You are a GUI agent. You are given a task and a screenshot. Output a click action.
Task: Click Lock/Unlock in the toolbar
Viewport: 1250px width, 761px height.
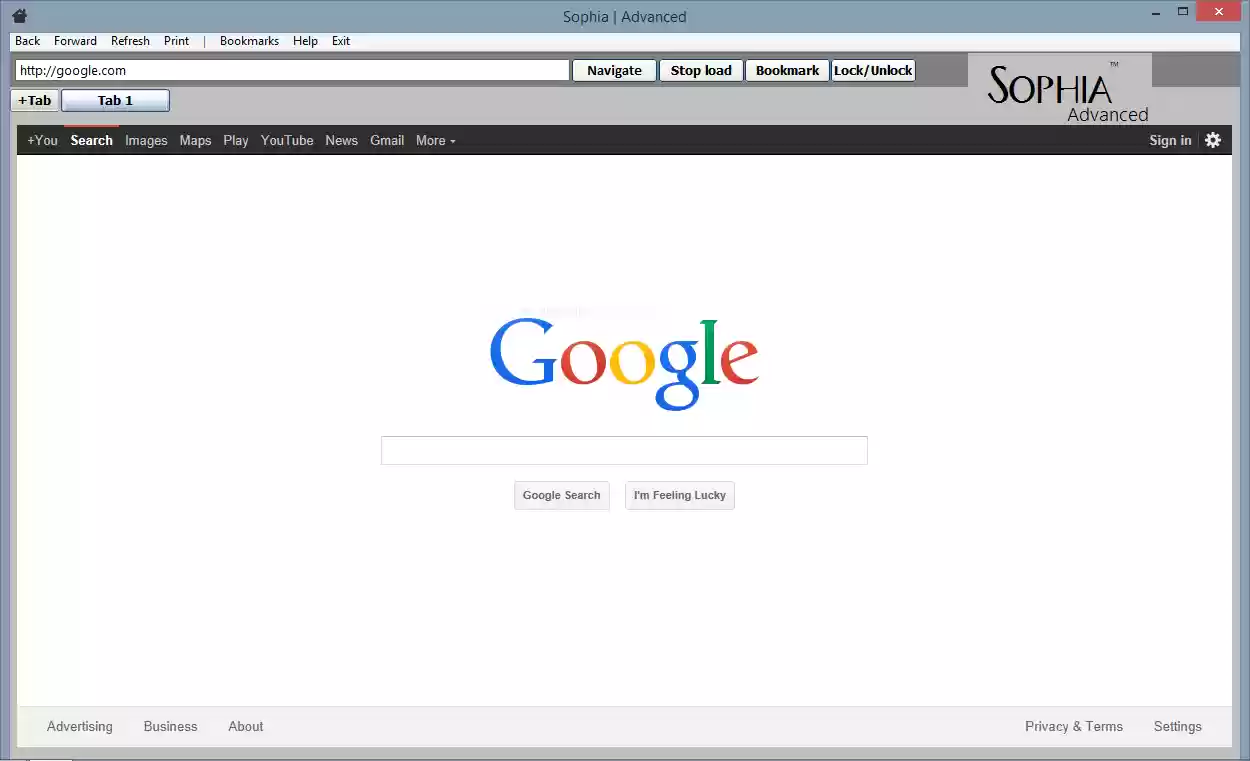tap(872, 70)
